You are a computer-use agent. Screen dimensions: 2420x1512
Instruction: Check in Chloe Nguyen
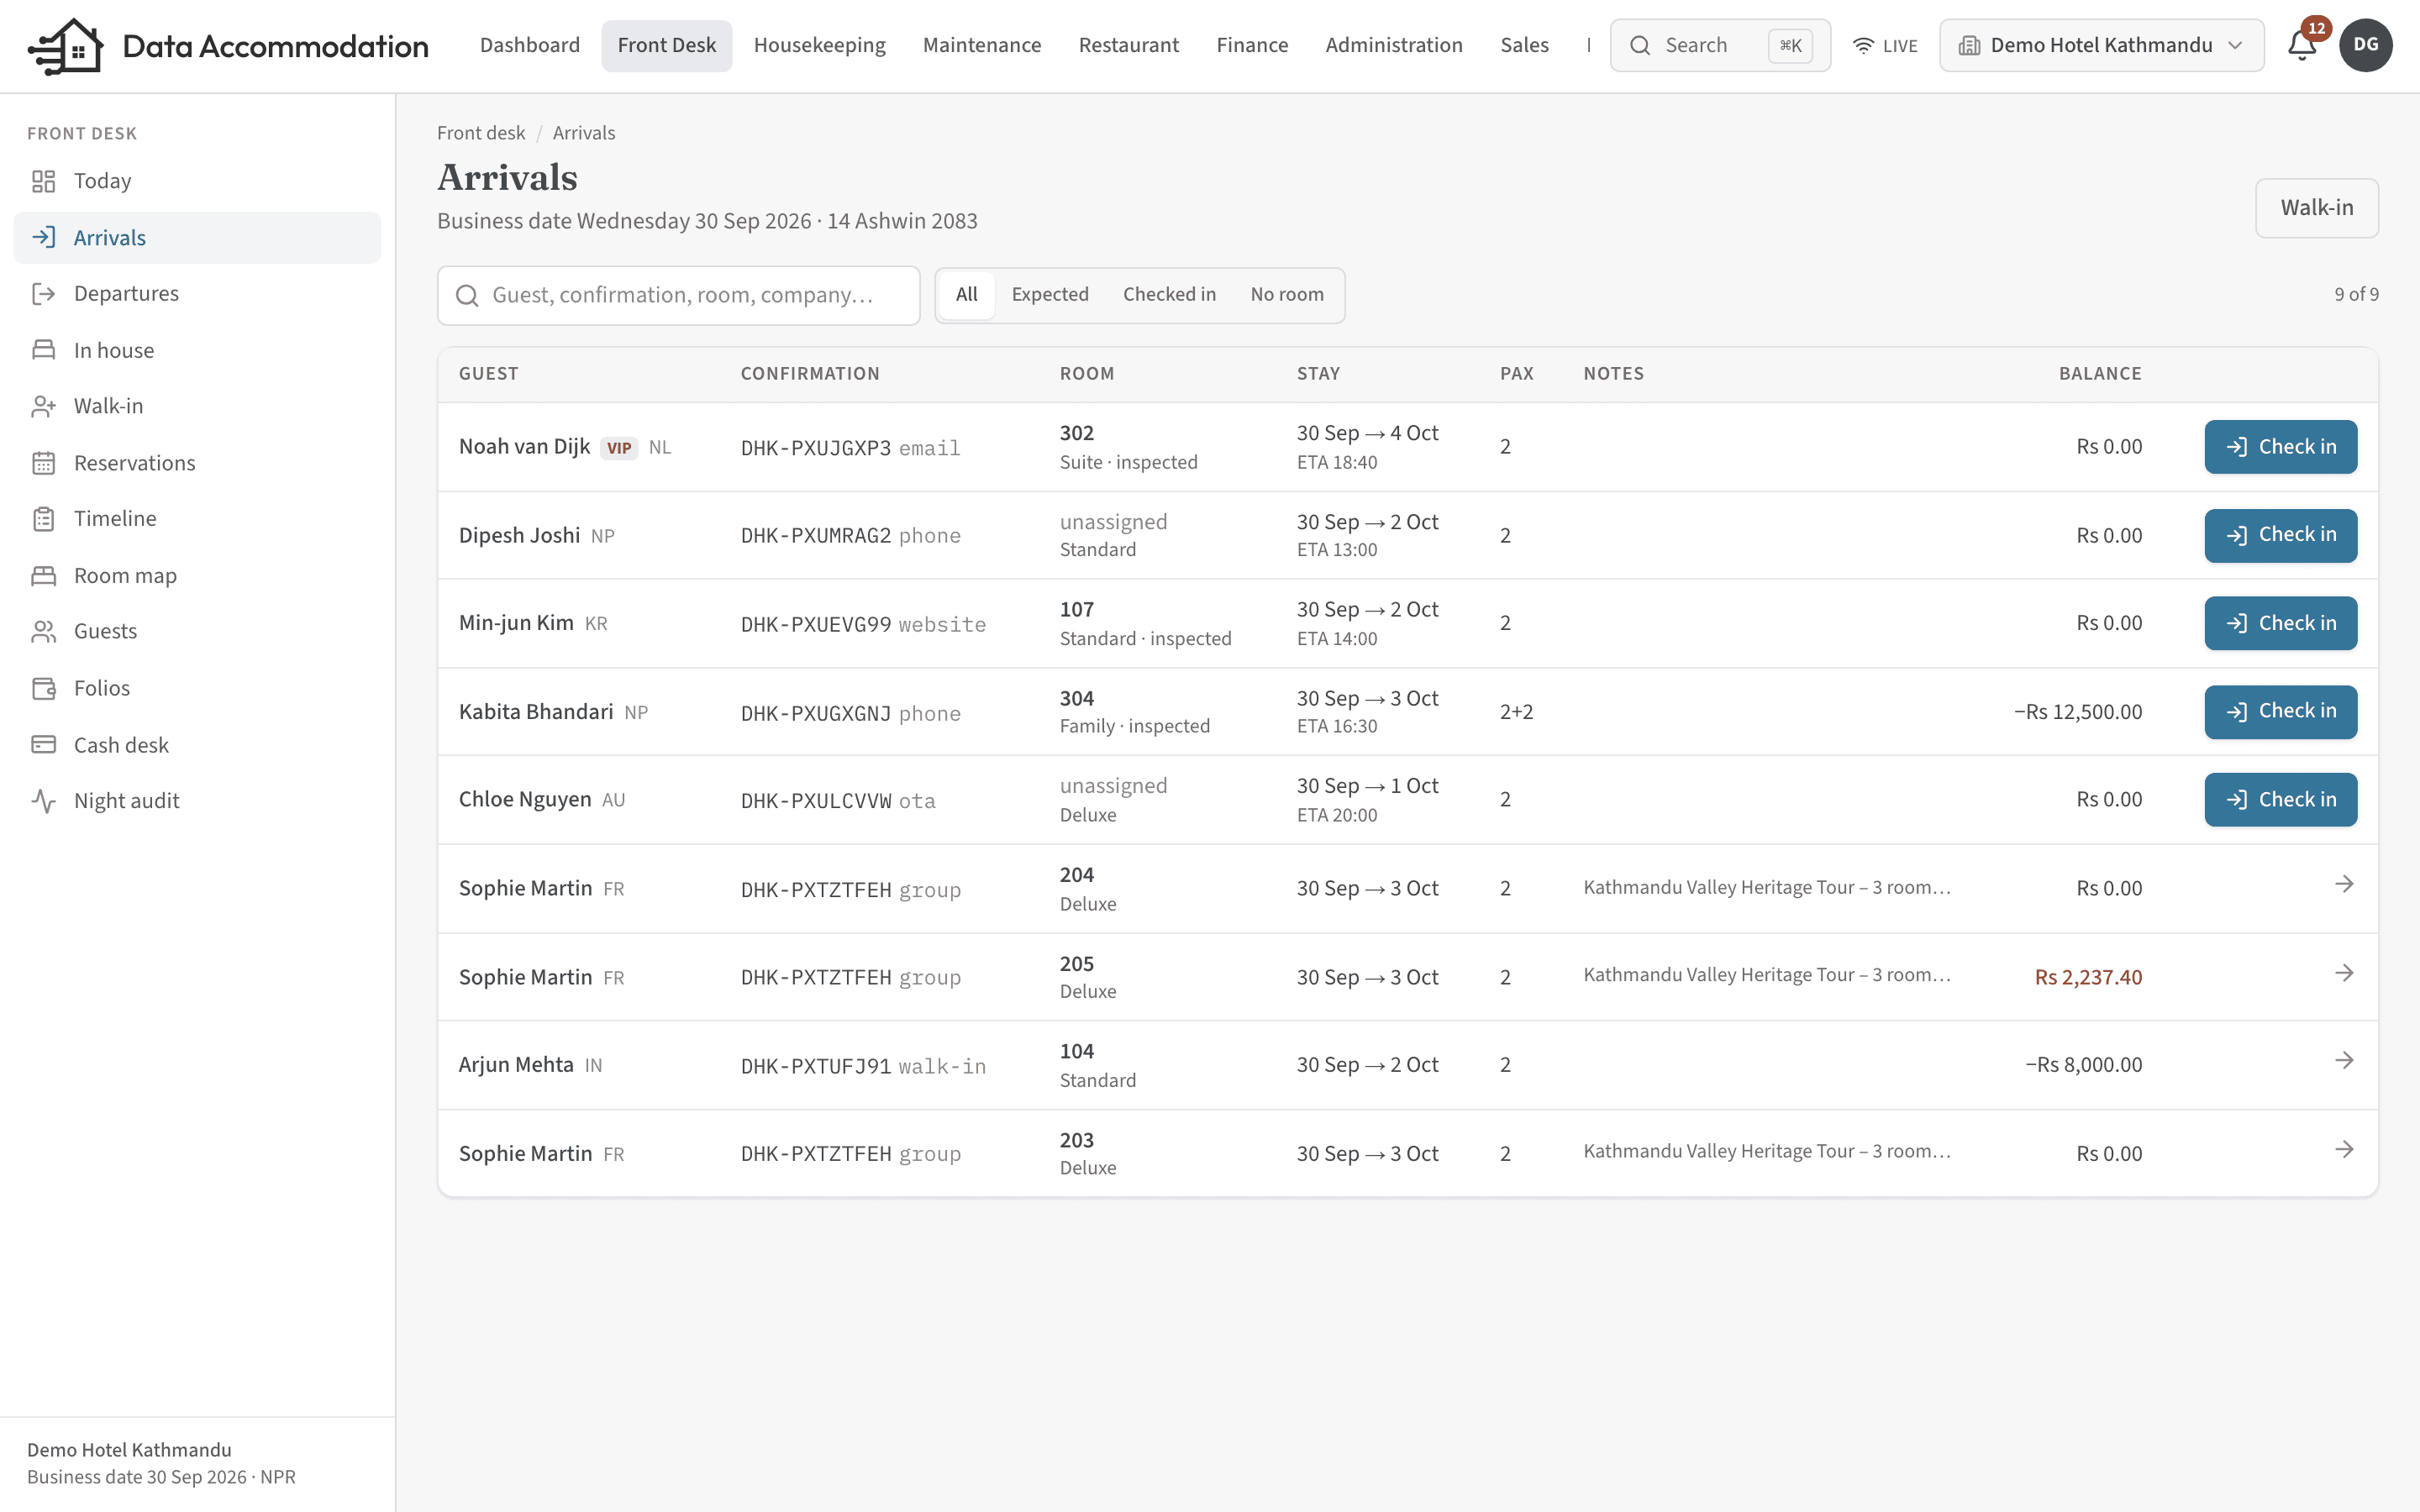pyautogui.click(x=2281, y=800)
